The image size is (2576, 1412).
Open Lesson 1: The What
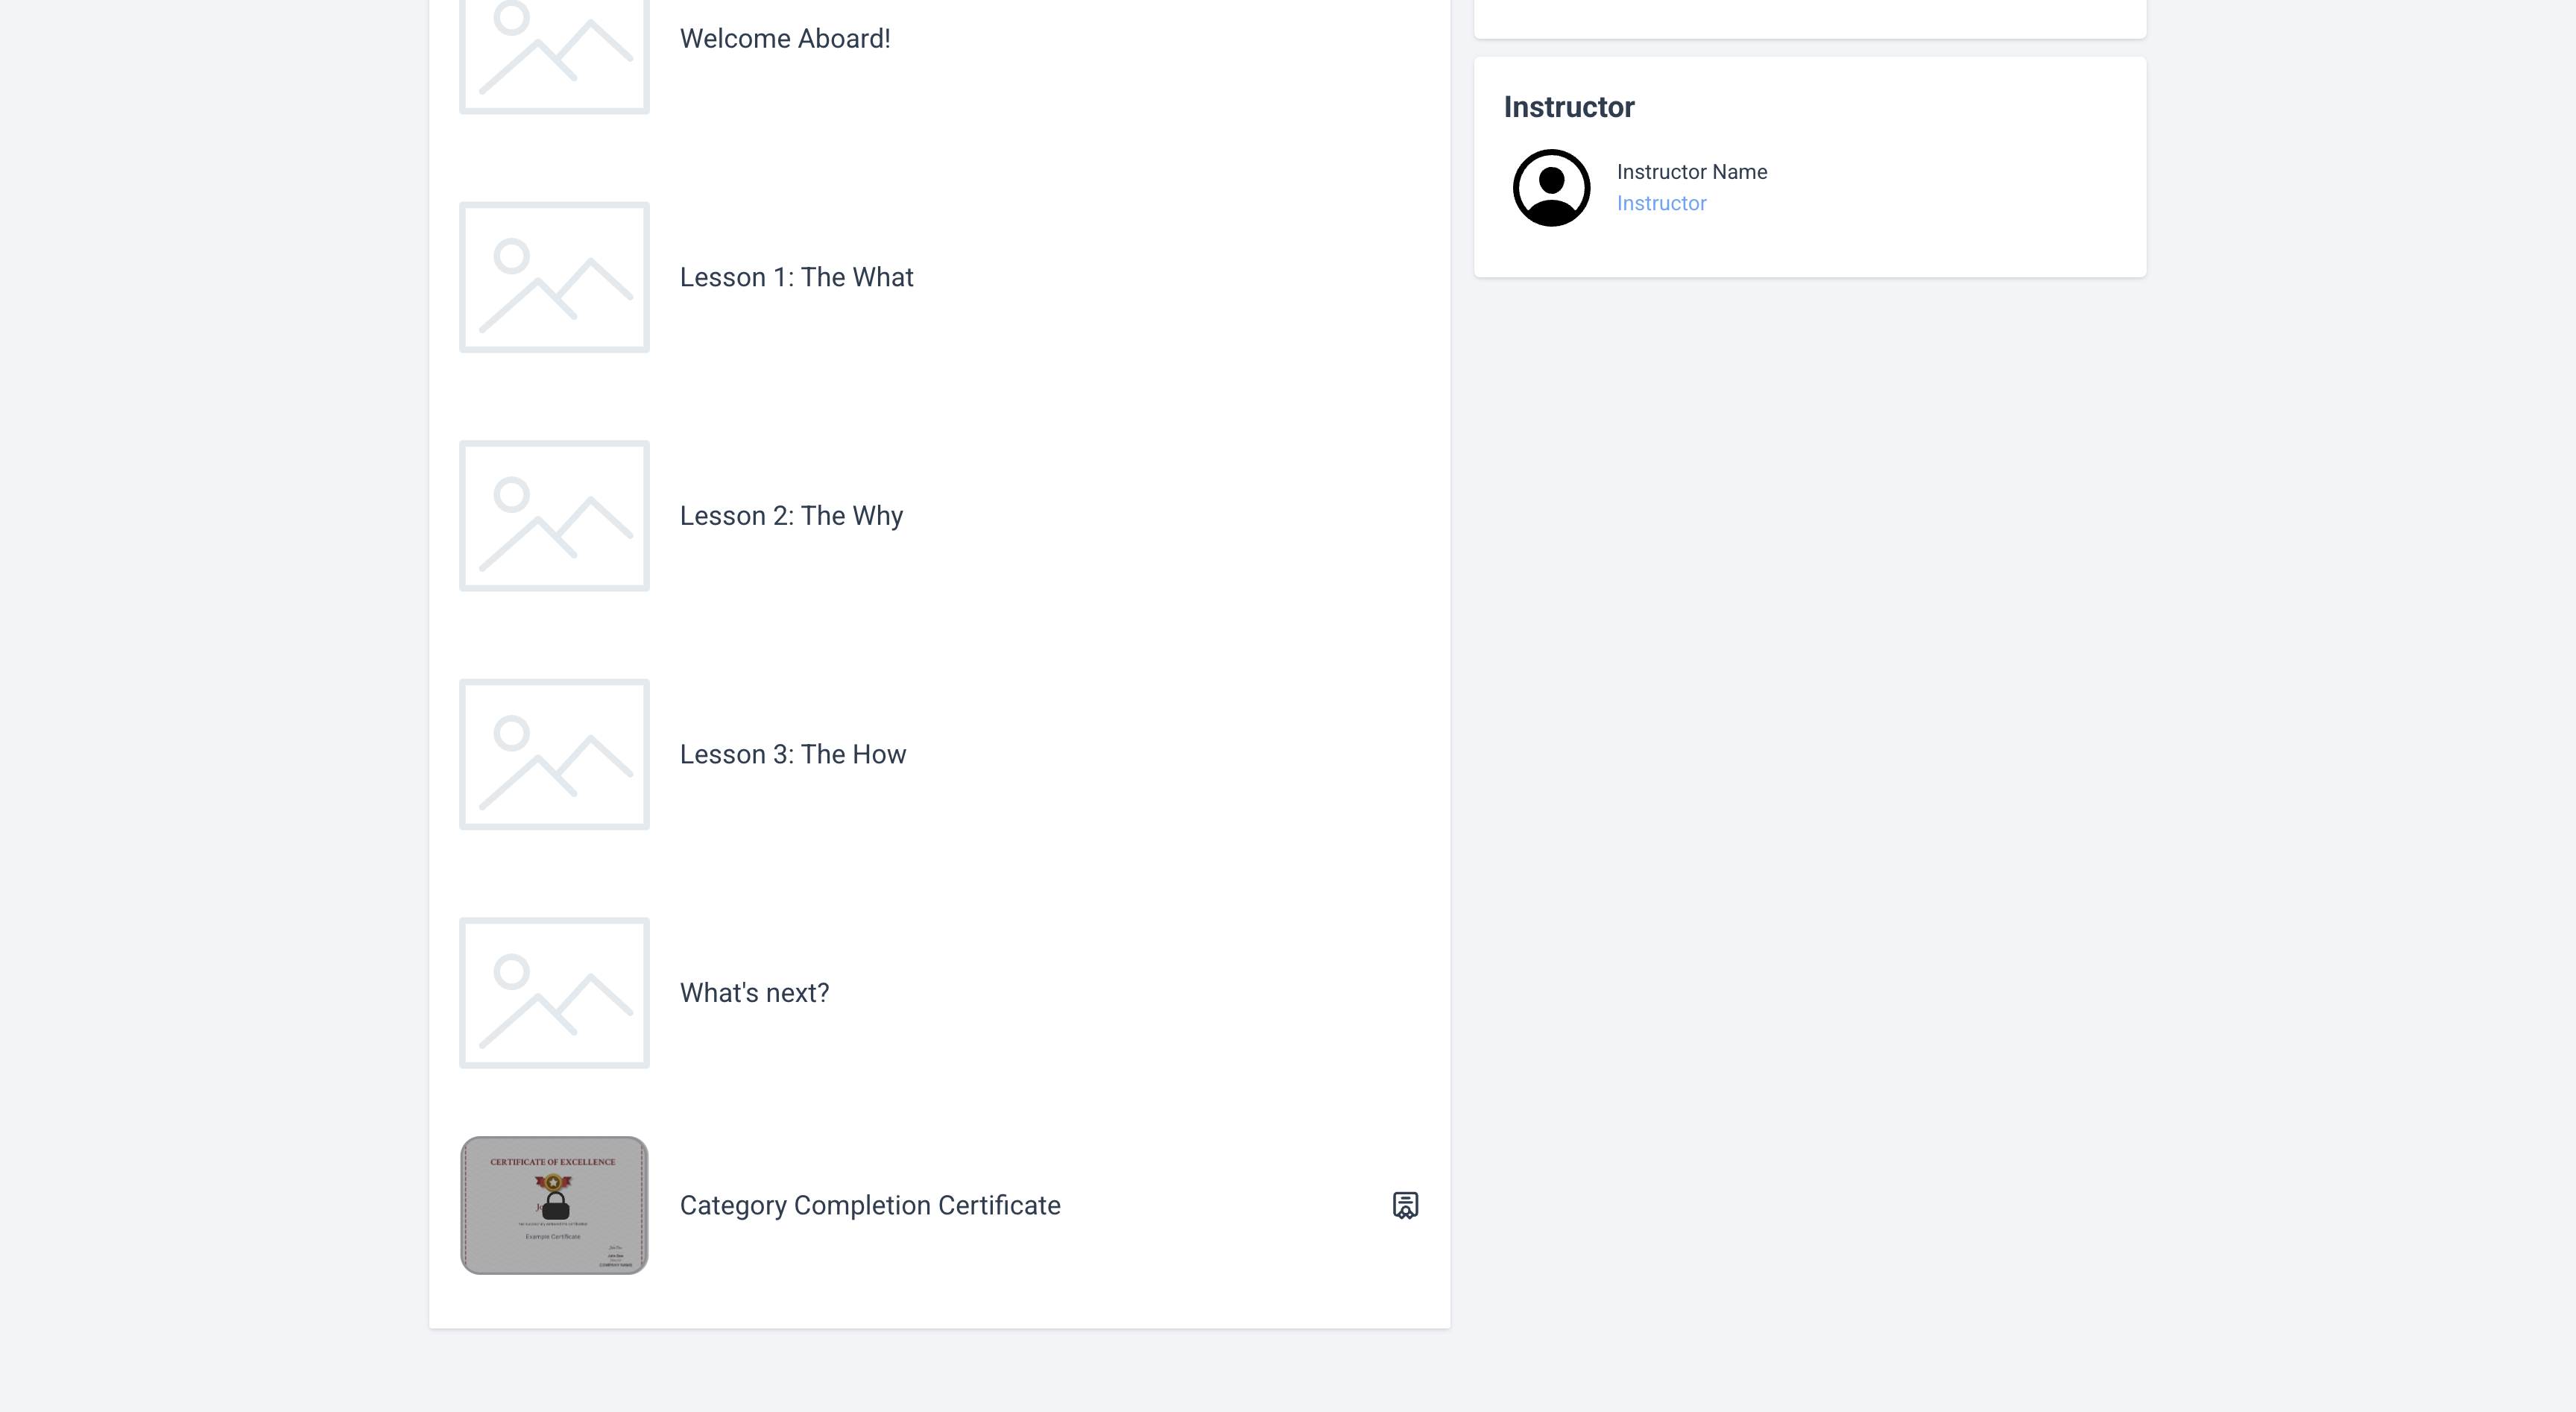click(x=796, y=277)
